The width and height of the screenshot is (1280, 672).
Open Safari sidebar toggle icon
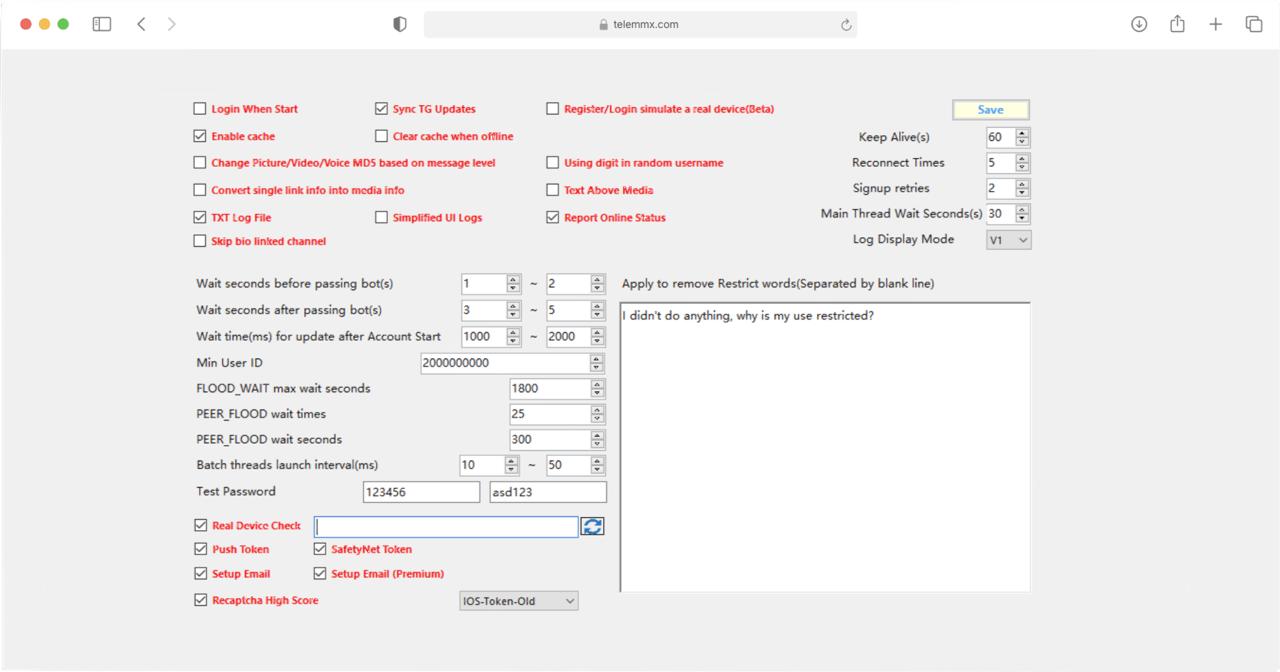click(x=102, y=24)
